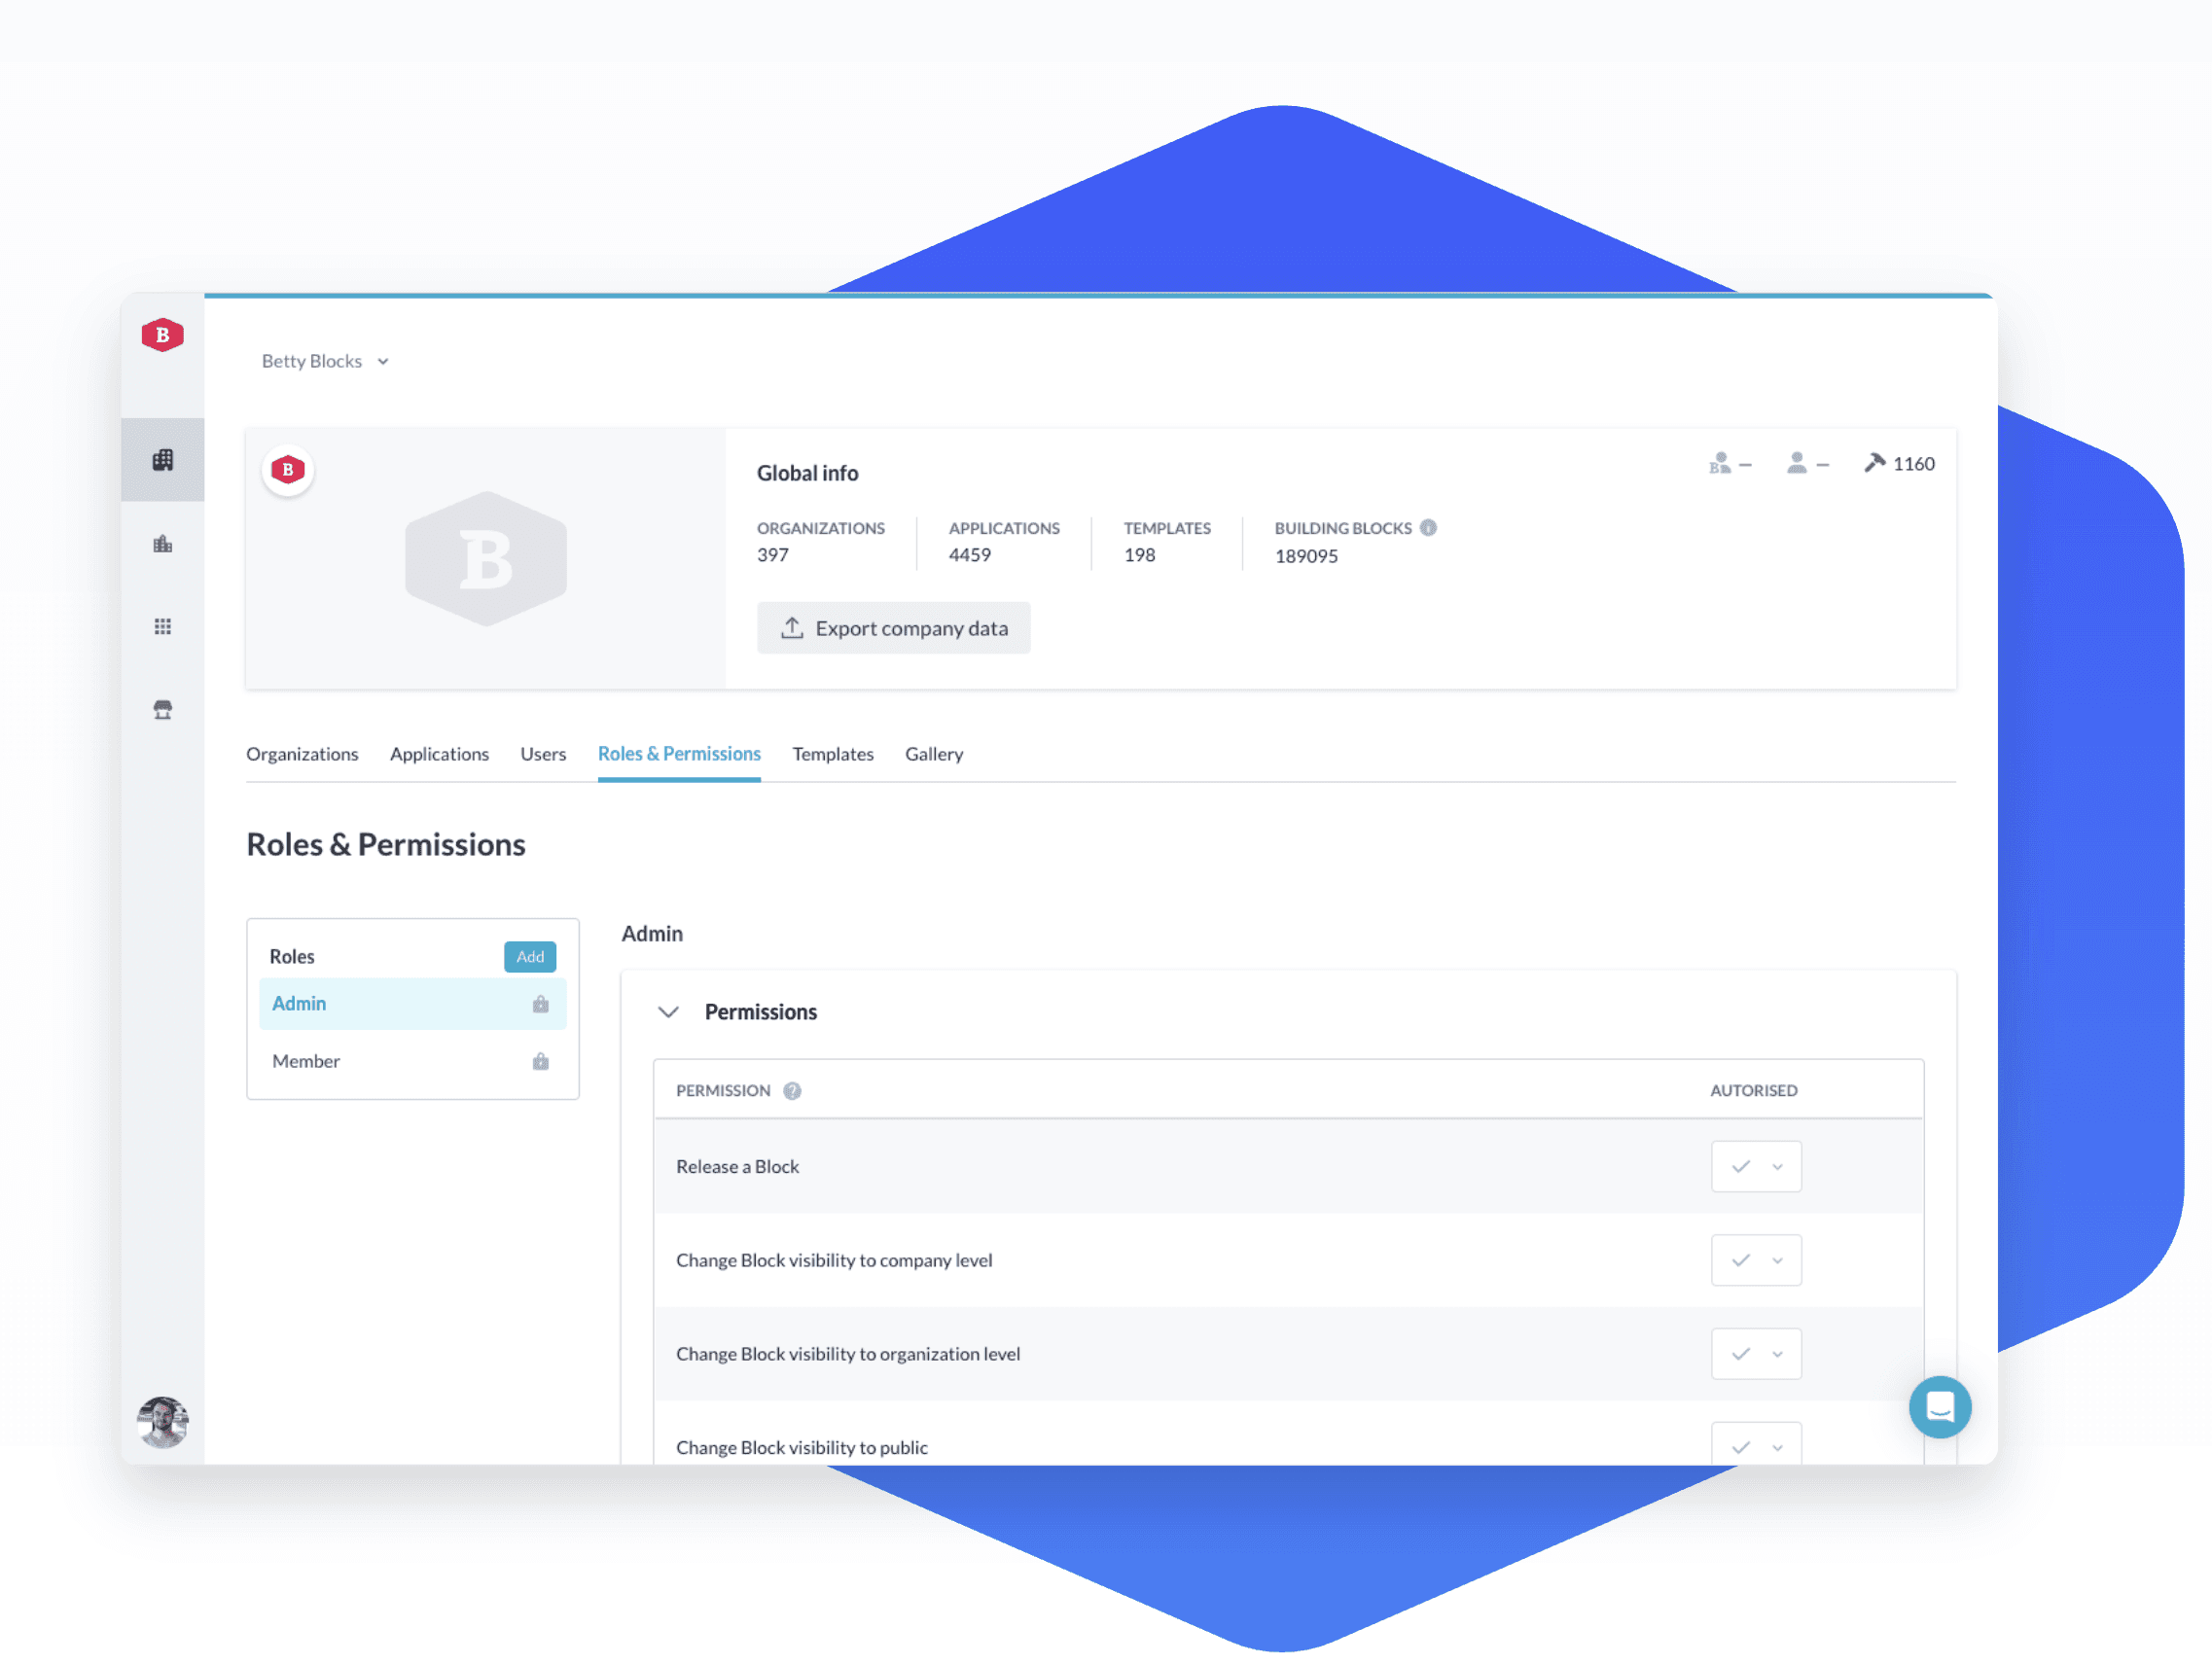Click Change Block visibility to public text
This screenshot has height=1665, width=2212.
coord(802,1448)
